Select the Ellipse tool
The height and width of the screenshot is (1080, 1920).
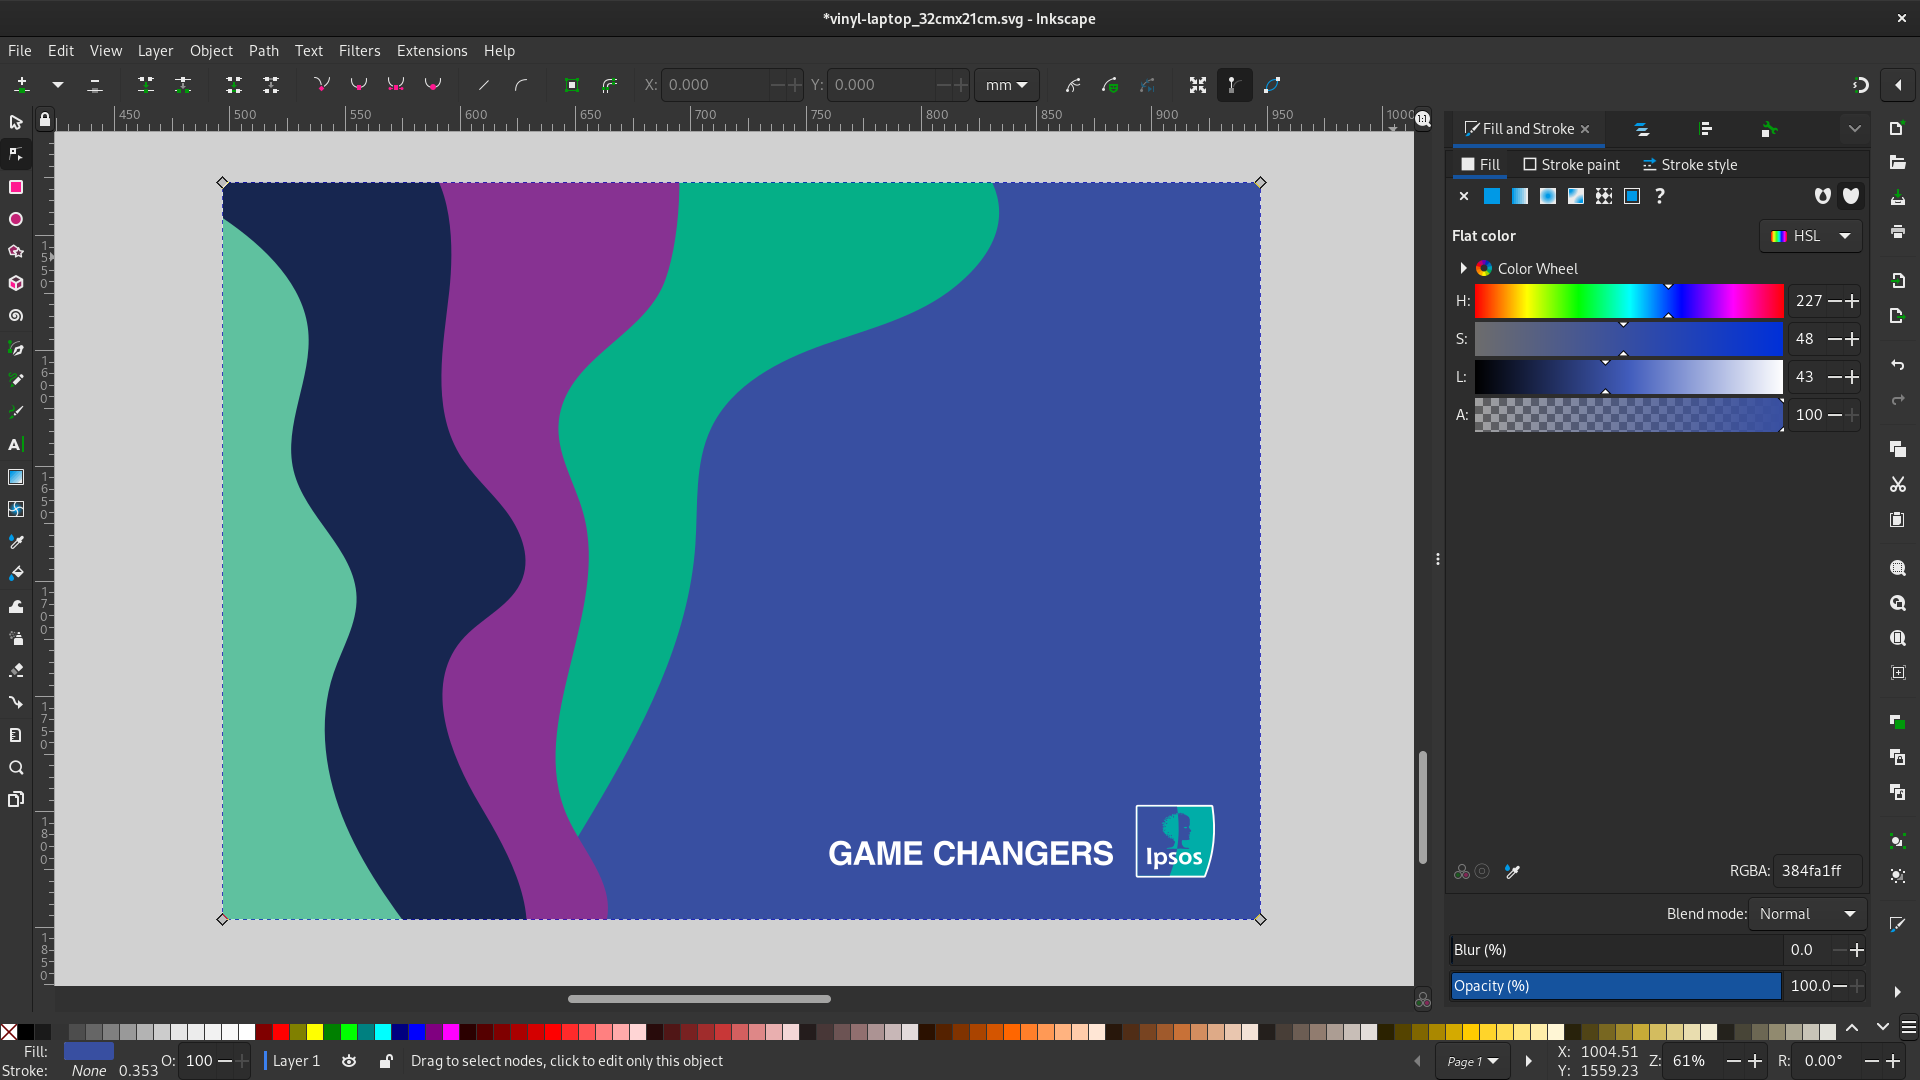click(16, 219)
